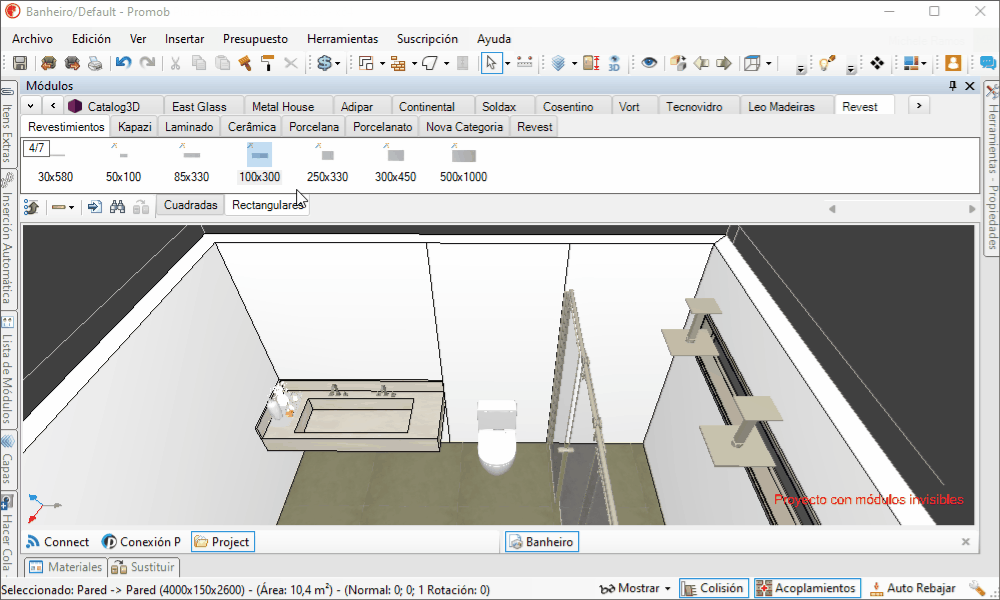Screen dimensions: 1000x600
Task: Click the Rectangulares button
Action: 267,205
